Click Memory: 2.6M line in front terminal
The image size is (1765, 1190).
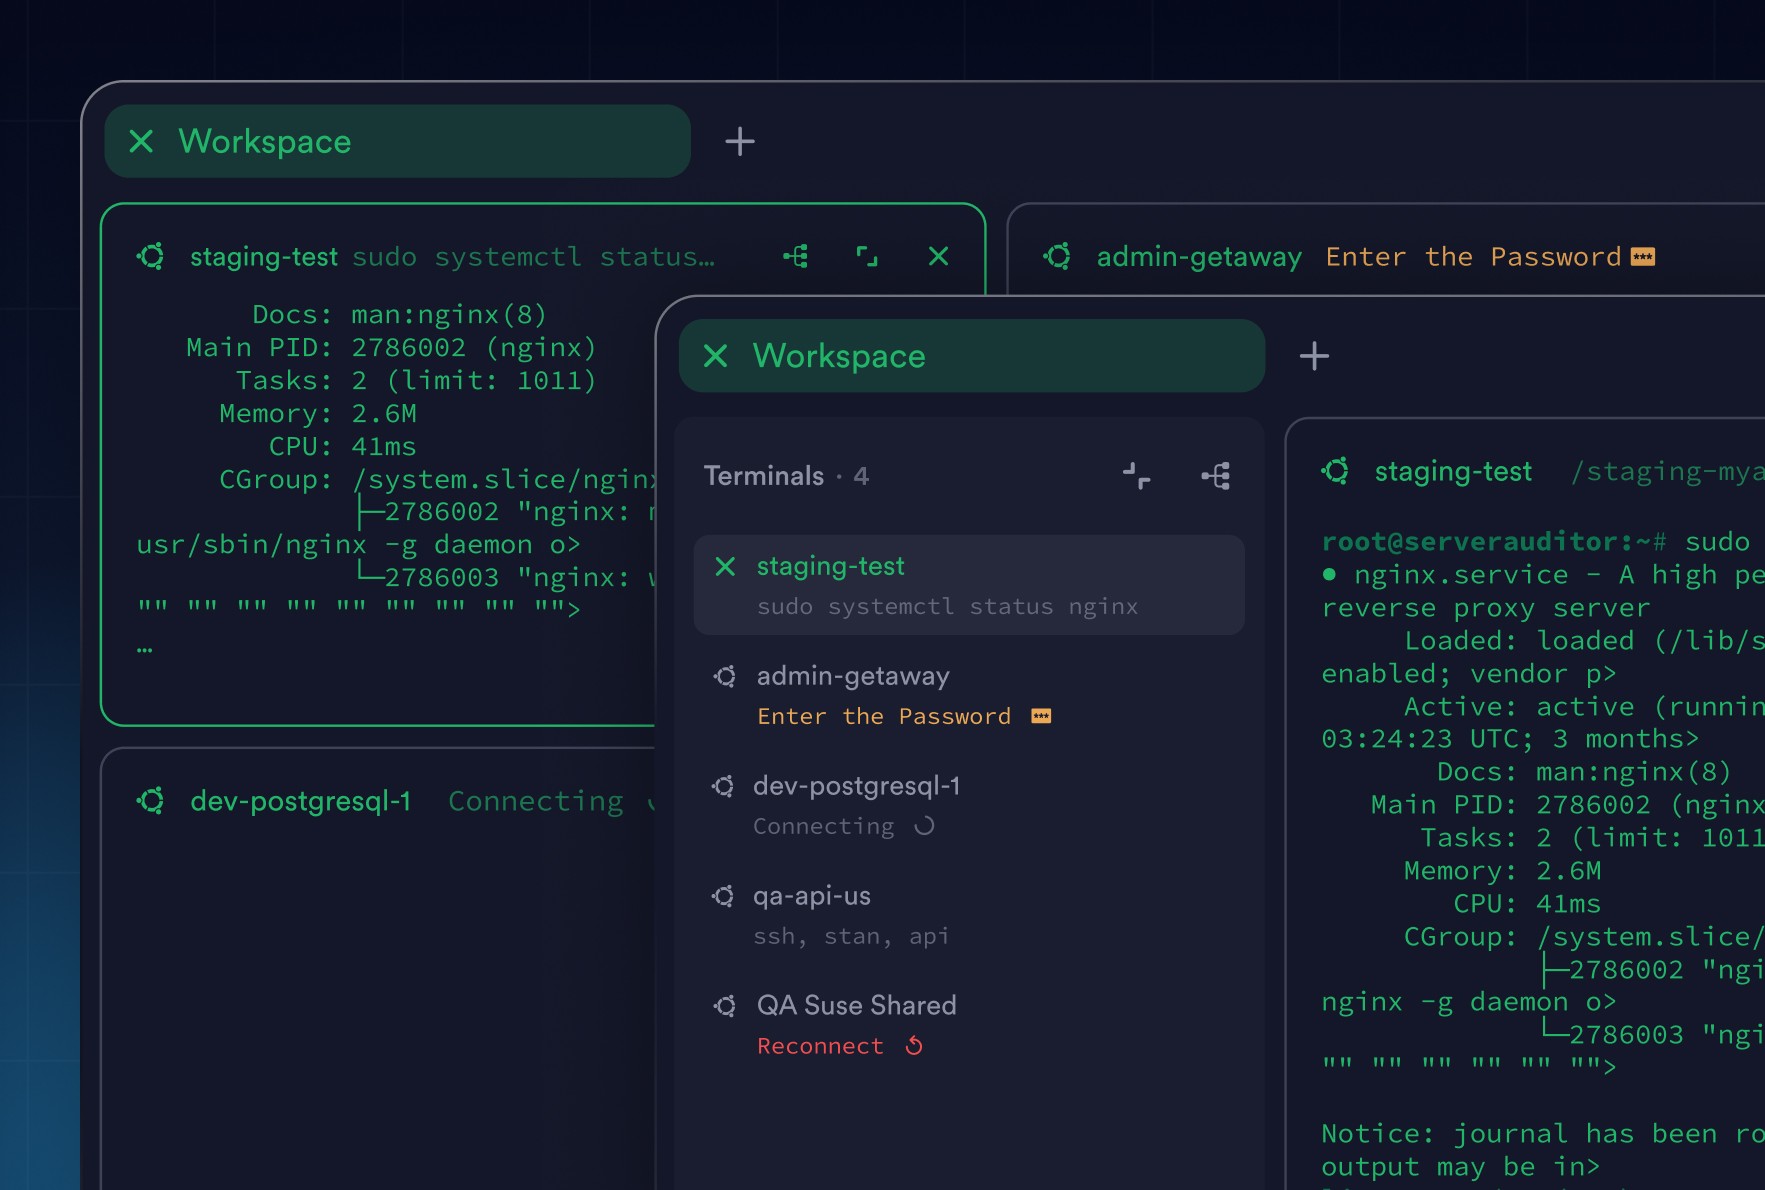pyautogui.click(x=1502, y=871)
